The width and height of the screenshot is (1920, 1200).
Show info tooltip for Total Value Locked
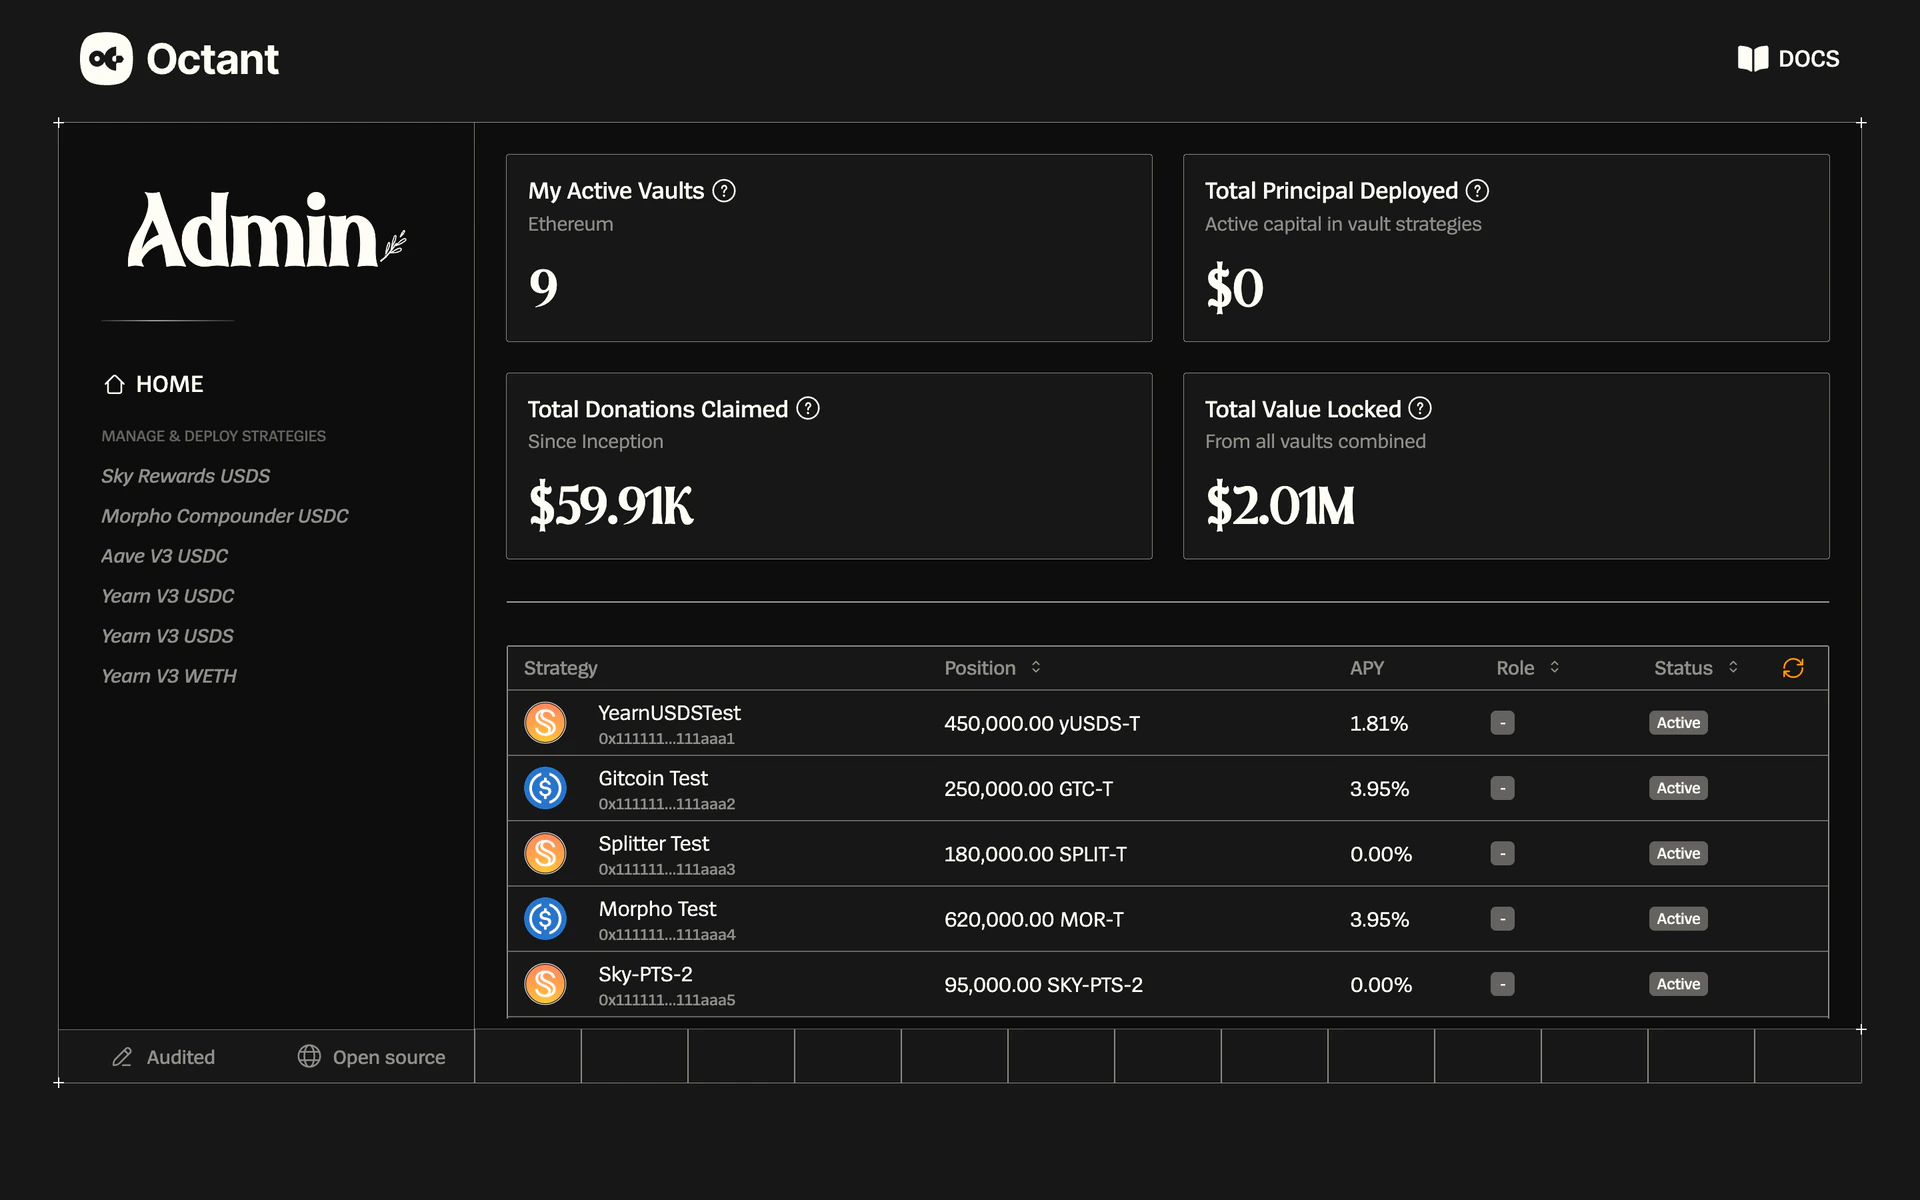coord(1420,409)
